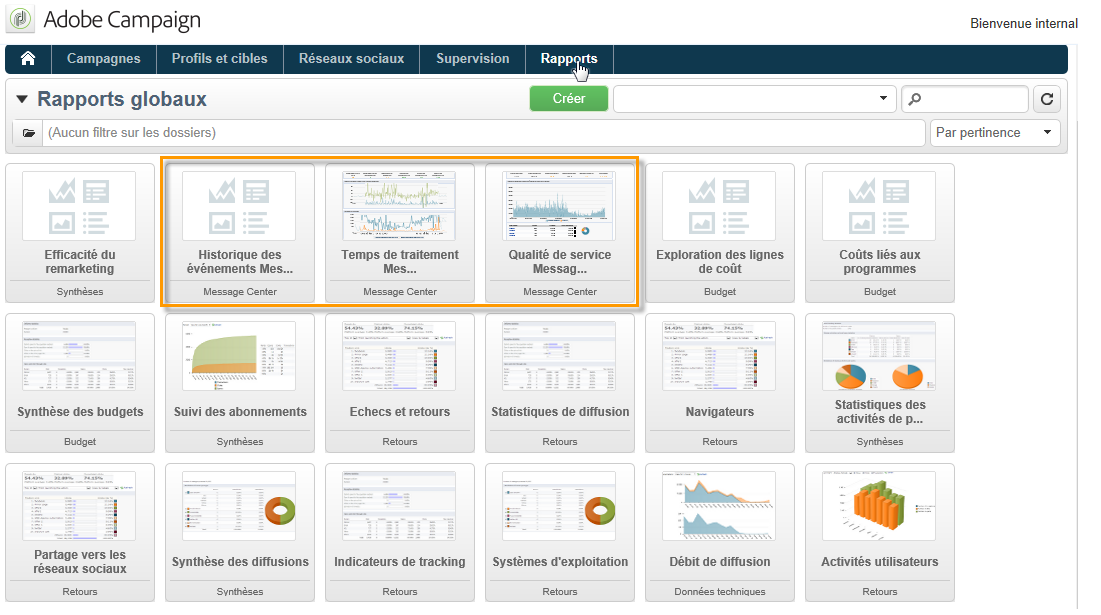The width and height of the screenshot is (1101, 615).
Task: Click Synthèses label under Efficacité du remarketing
Action: pyautogui.click(x=80, y=291)
